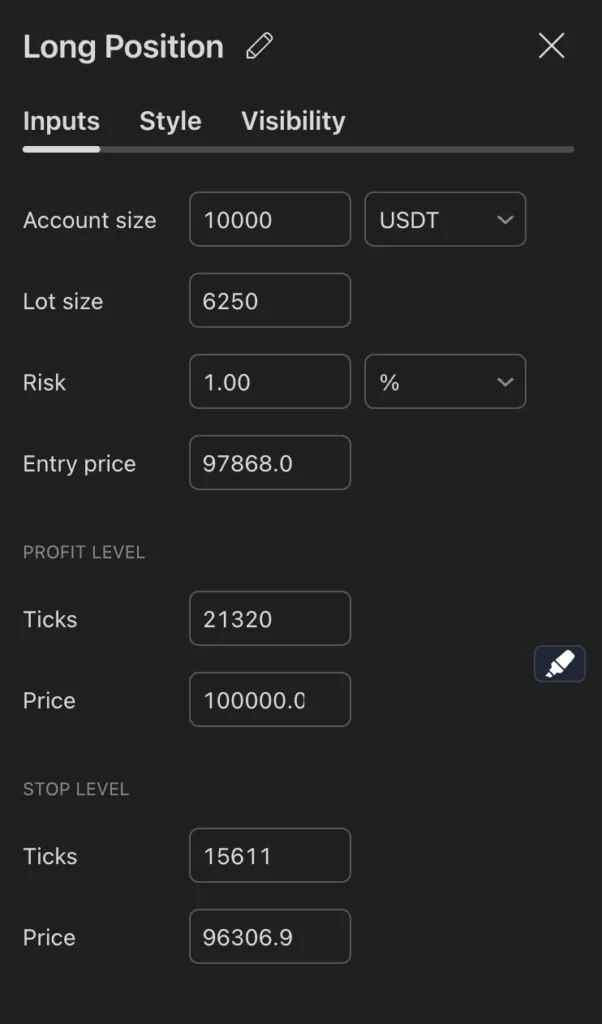
Task: Close the Long Position settings dialog
Action: point(551,46)
